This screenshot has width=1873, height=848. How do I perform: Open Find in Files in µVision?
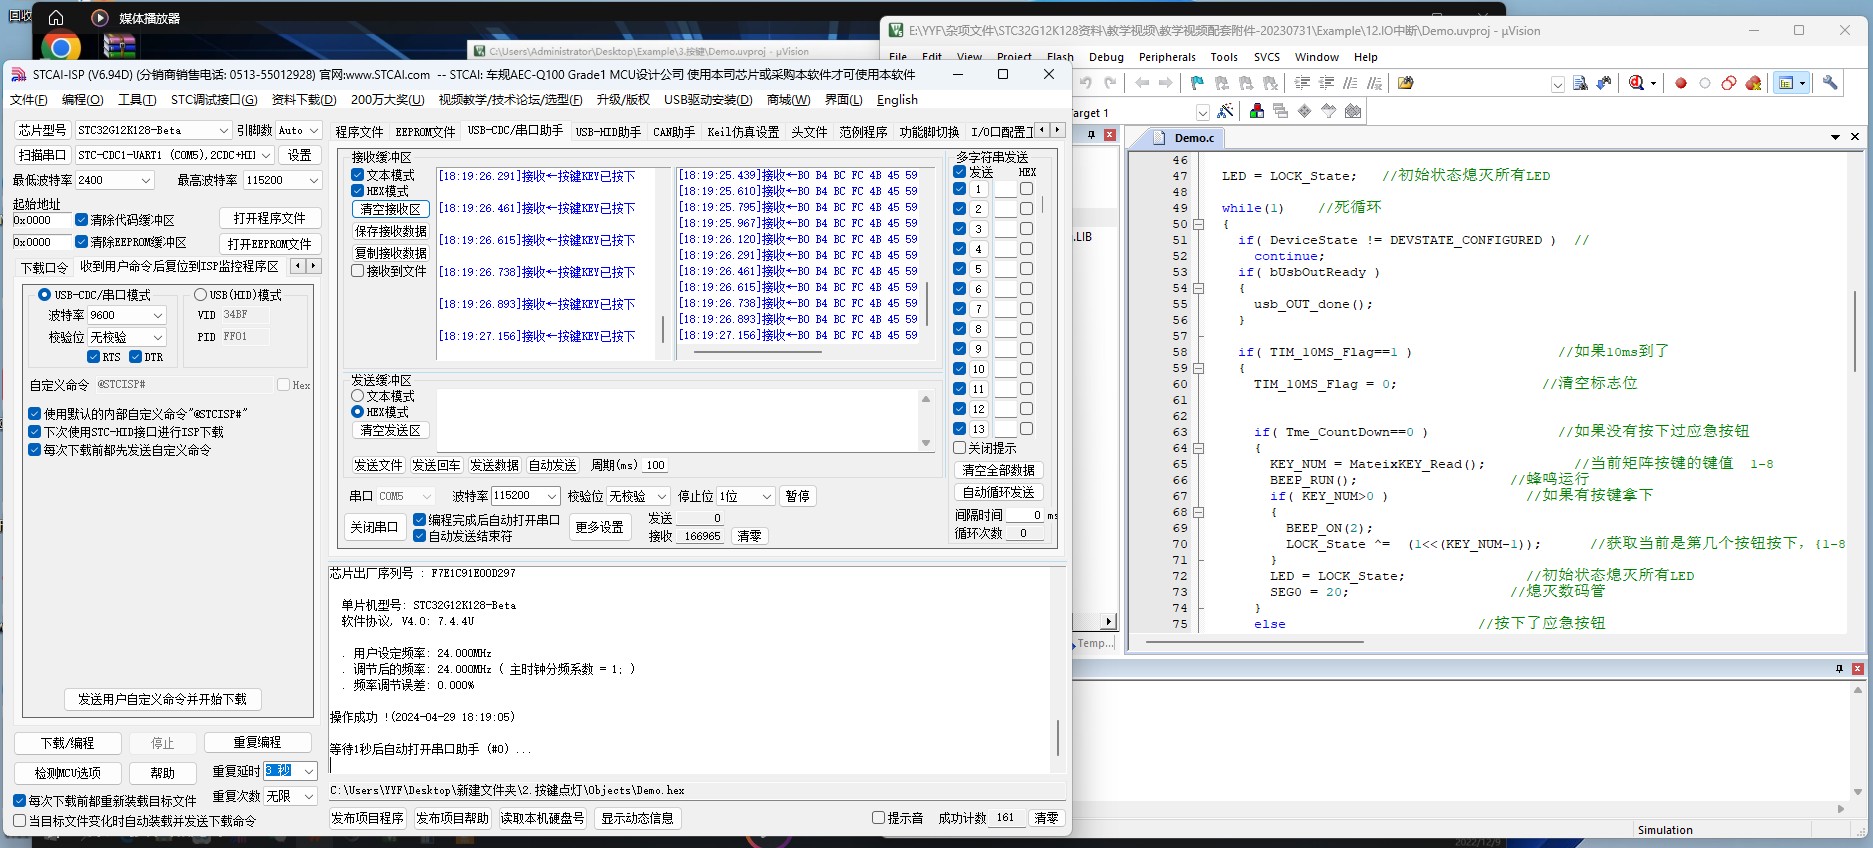(x=1580, y=83)
